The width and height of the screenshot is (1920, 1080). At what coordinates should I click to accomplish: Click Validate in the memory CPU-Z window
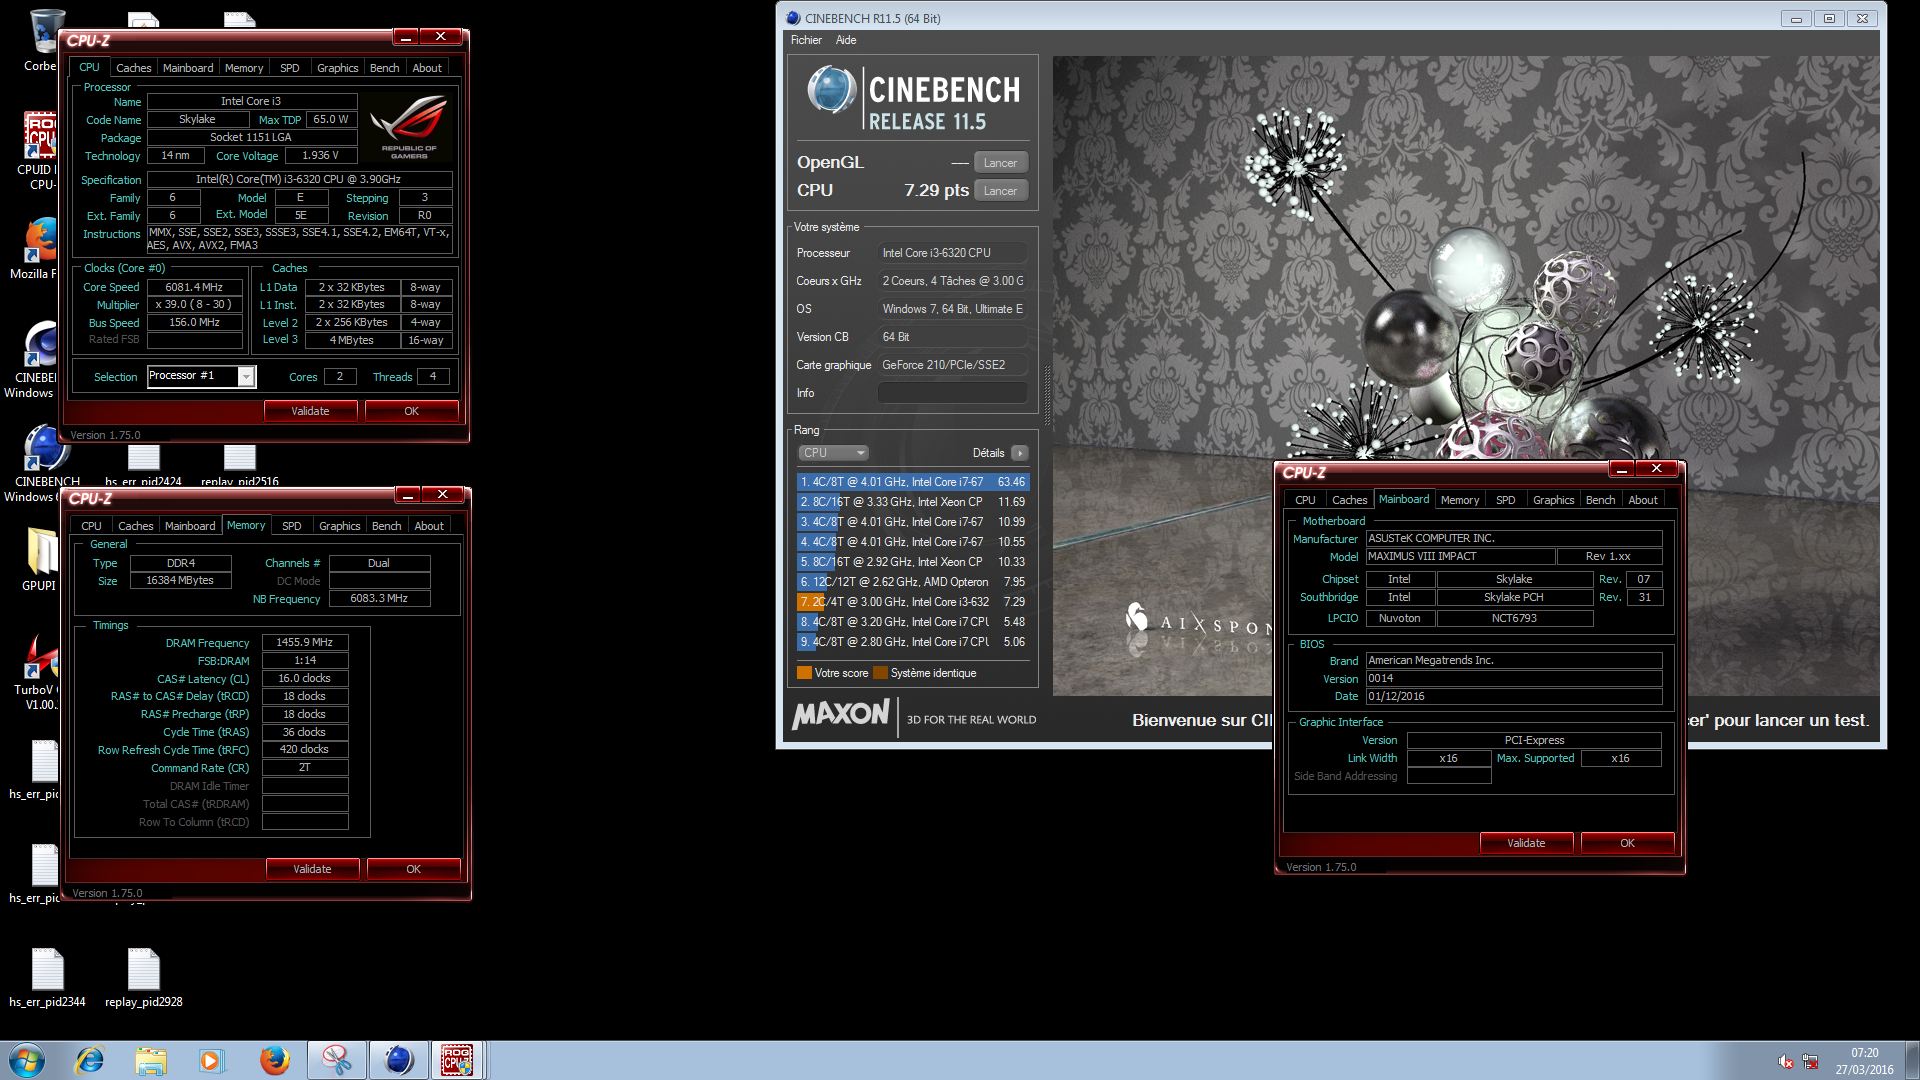coord(312,869)
